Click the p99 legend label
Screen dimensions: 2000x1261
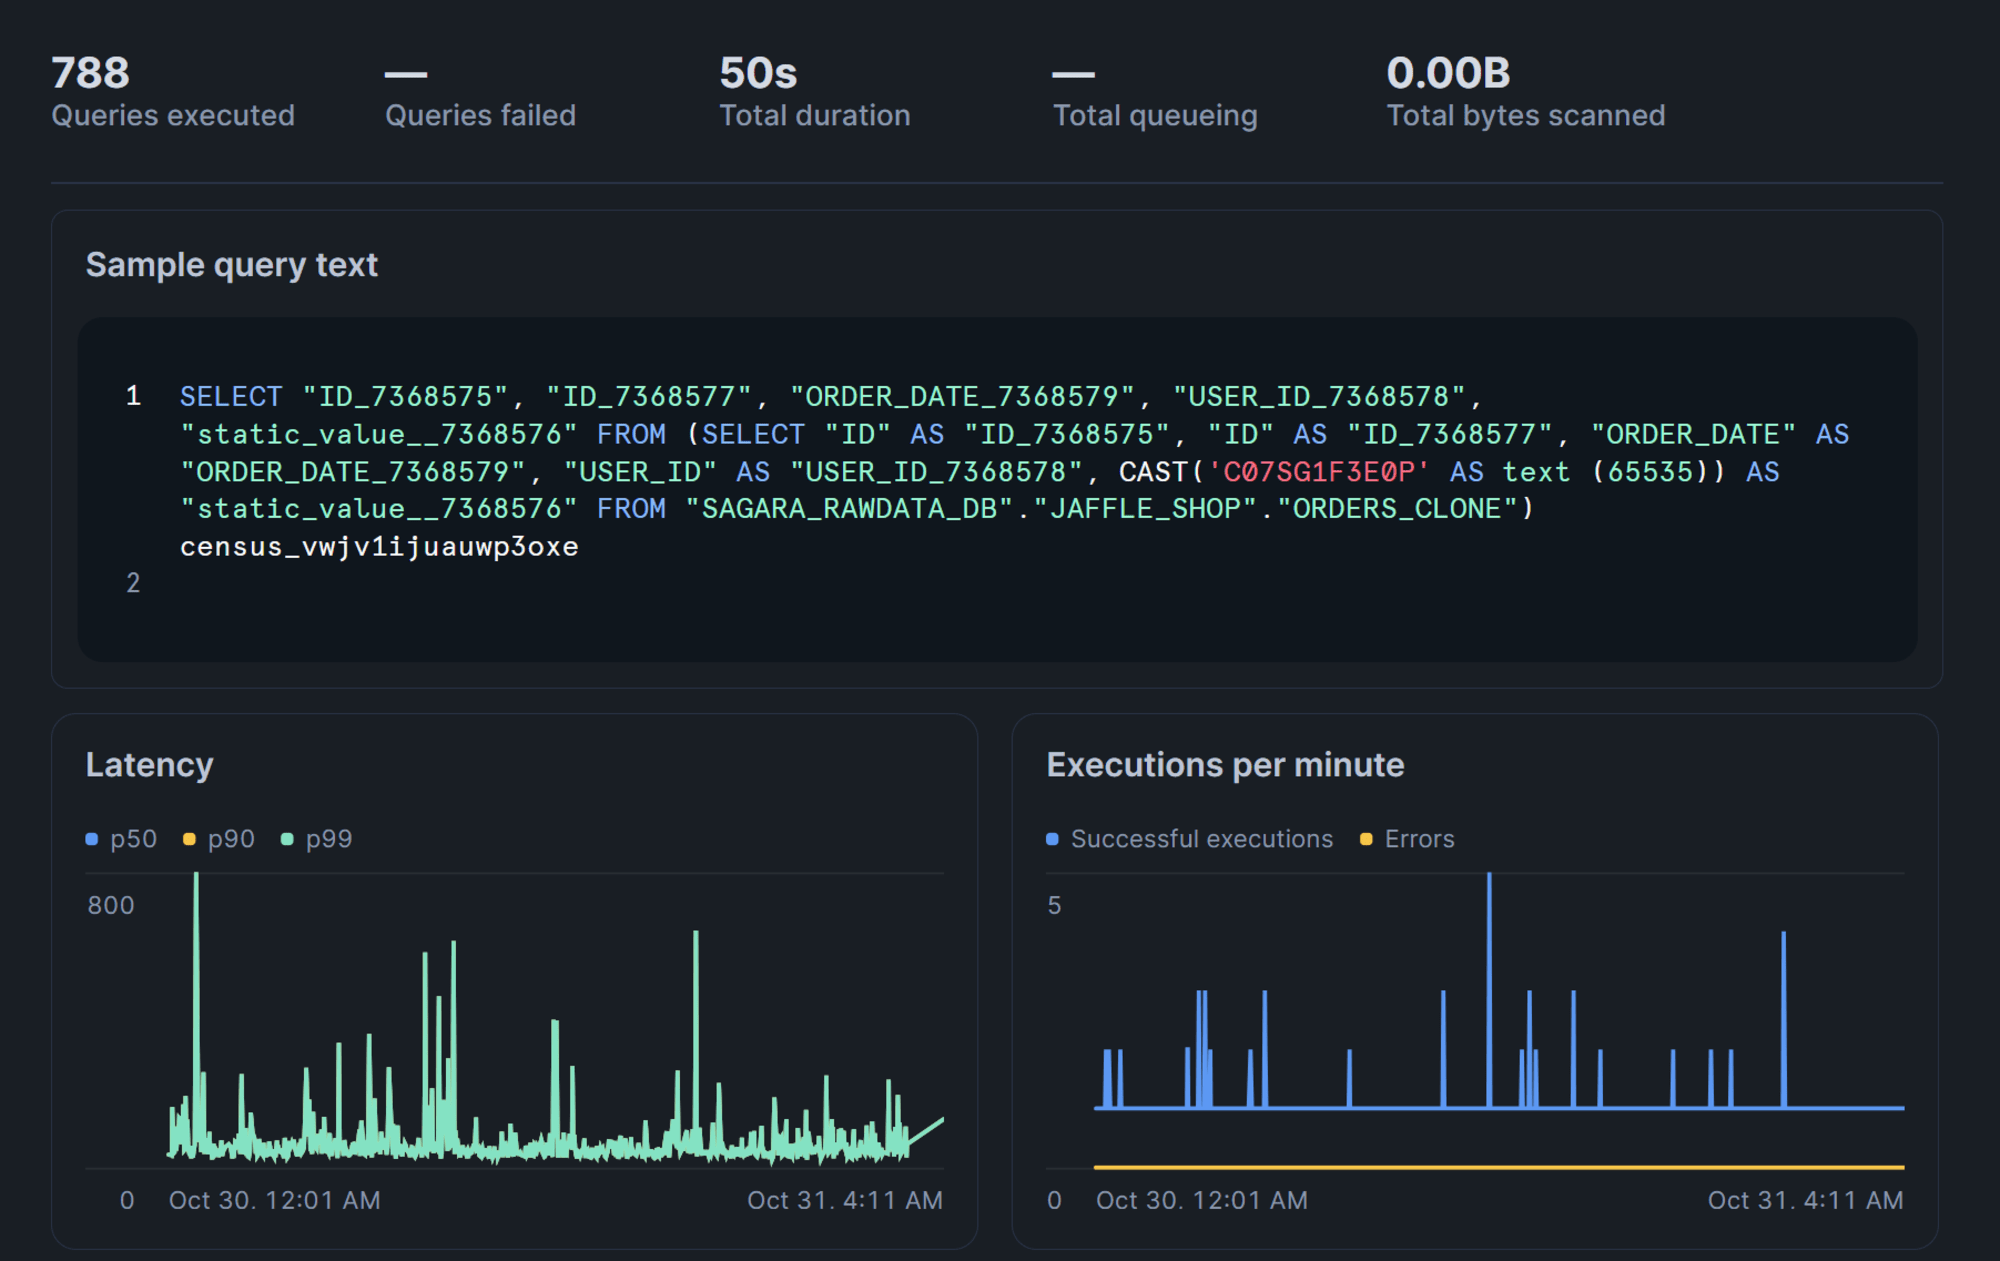tap(329, 839)
